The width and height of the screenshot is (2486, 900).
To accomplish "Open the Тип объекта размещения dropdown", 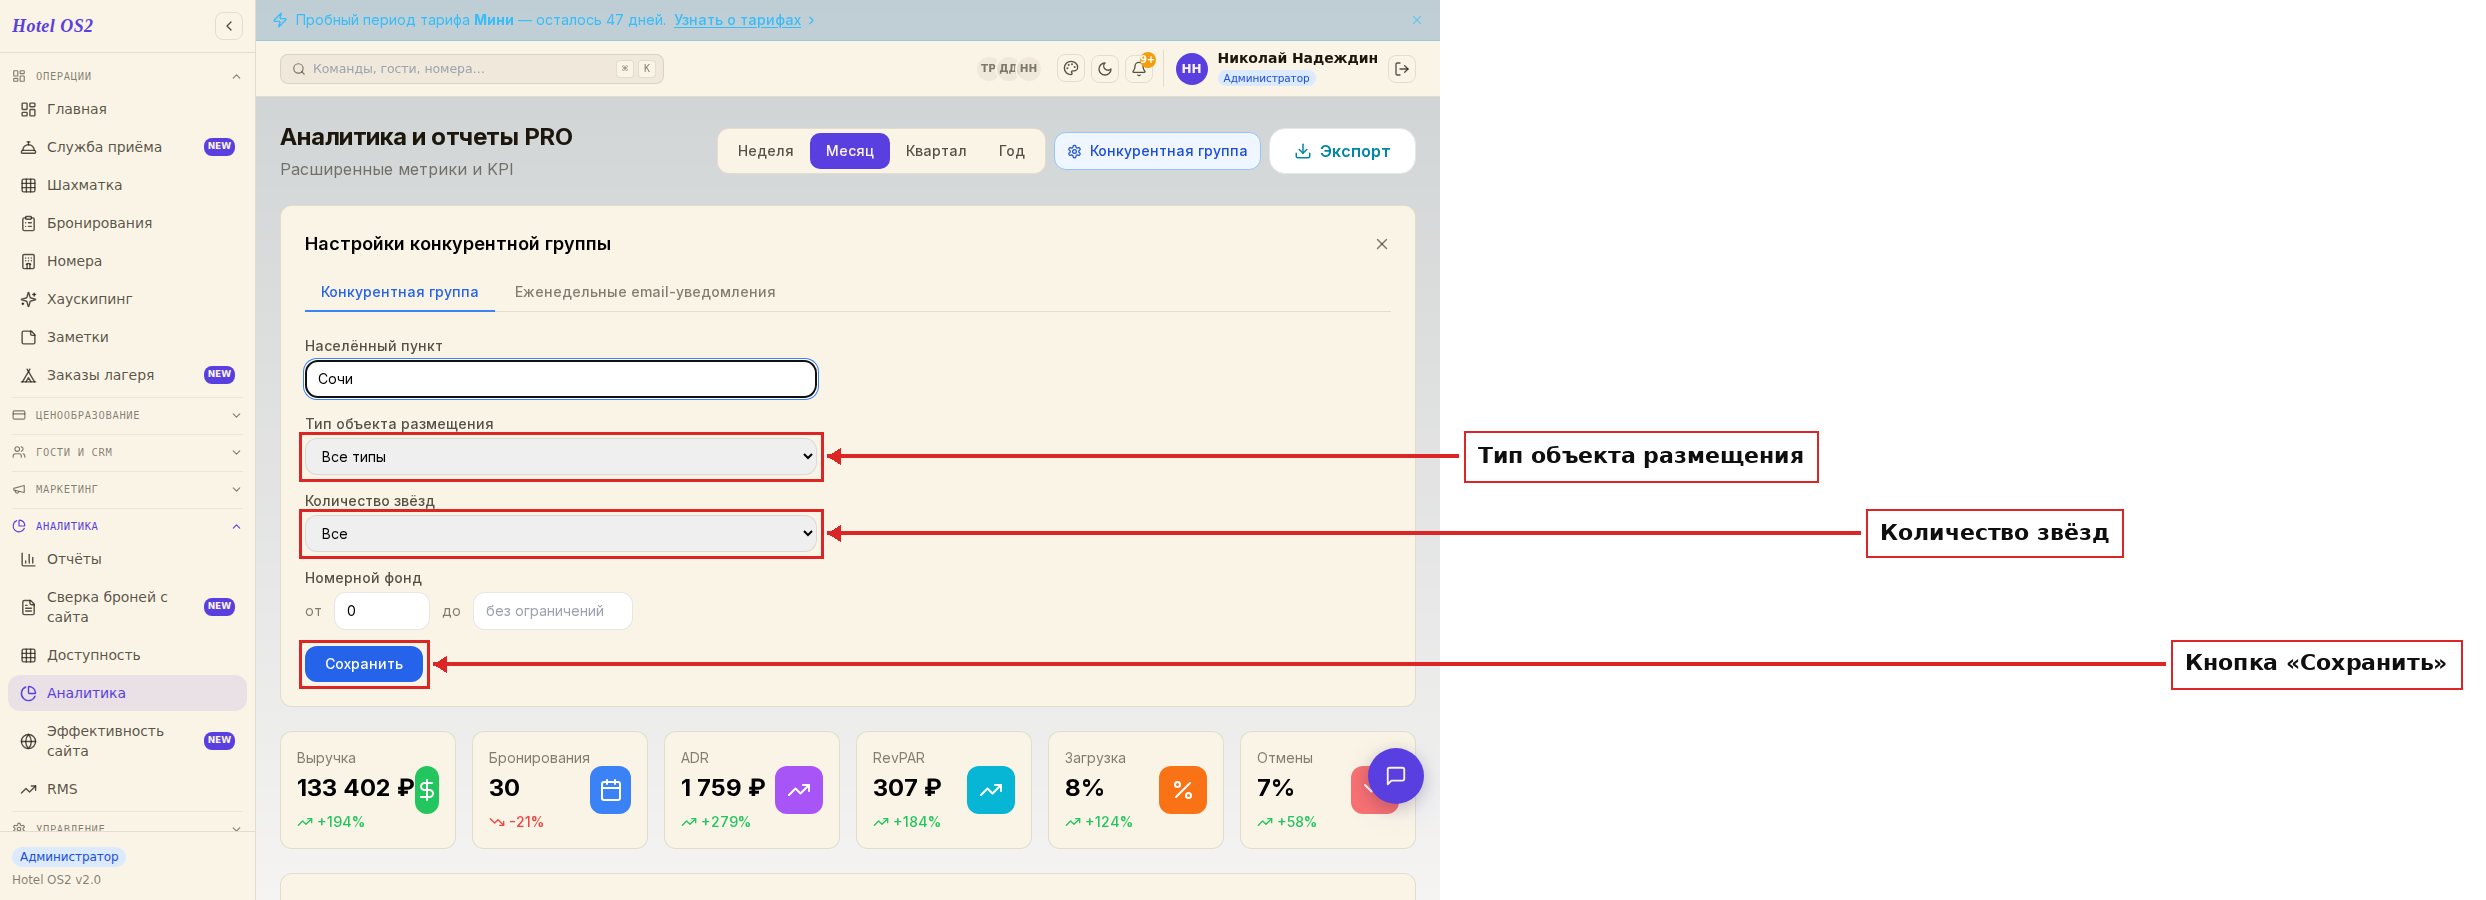I will point(561,457).
